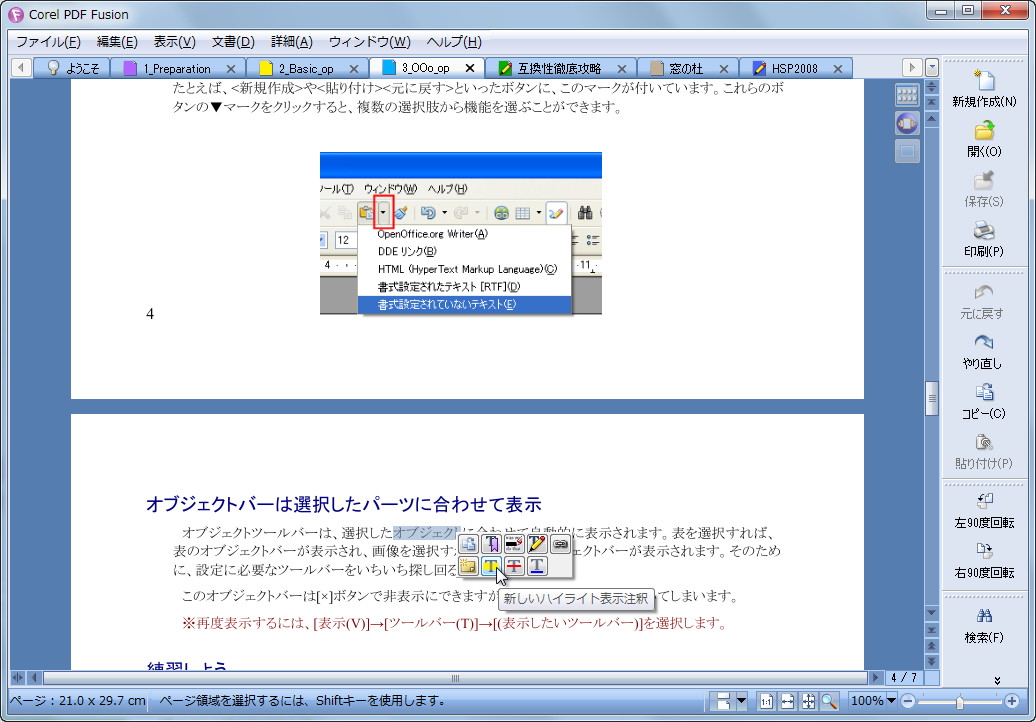The image size is (1036, 722).
Task: Click the purple bookmark annotation icon
Action: tap(491, 544)
